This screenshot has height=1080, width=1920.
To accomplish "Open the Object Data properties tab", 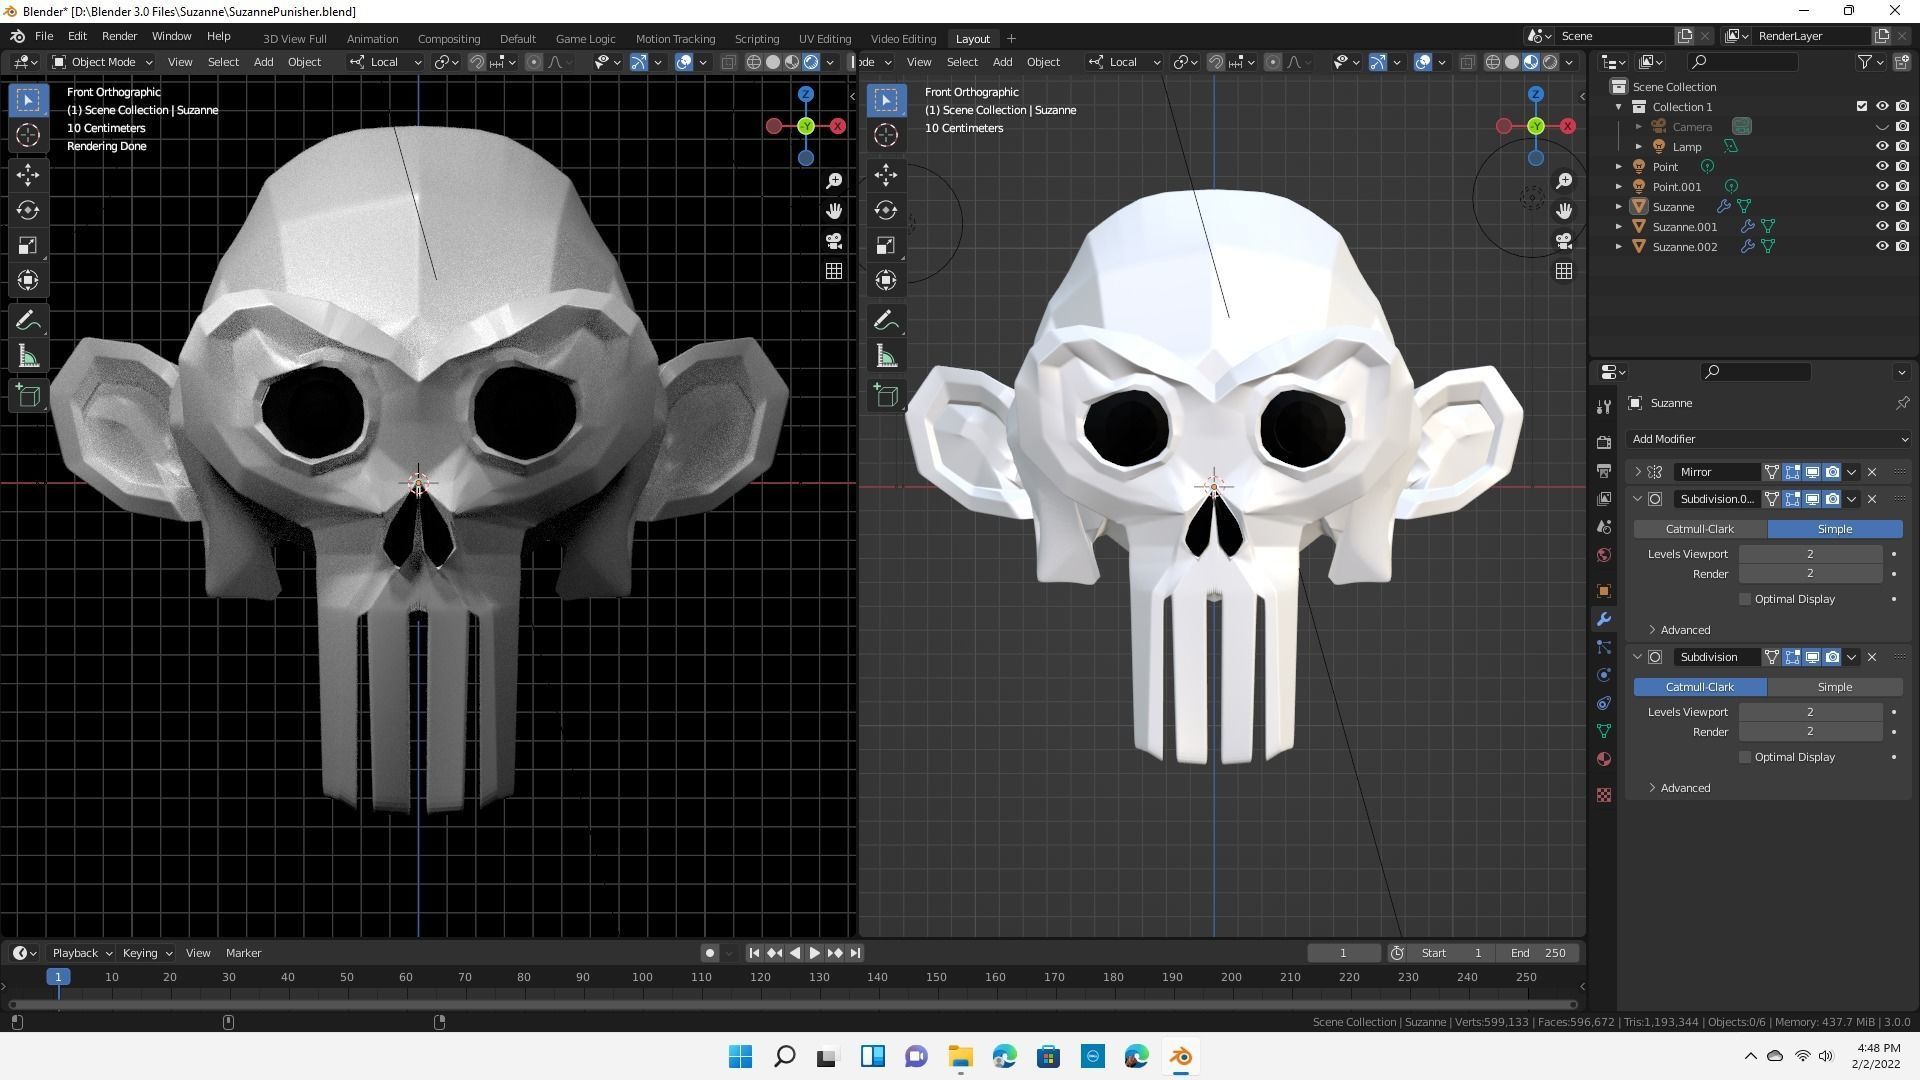I will (x=1604, y=730).
